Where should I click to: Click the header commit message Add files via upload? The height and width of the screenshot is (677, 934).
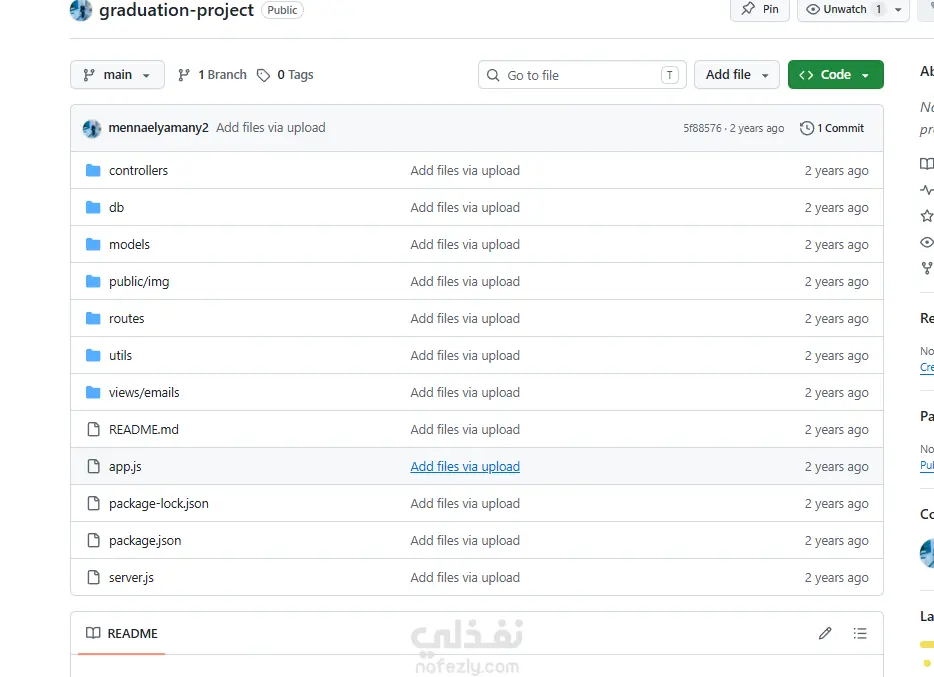pos(270,127)
